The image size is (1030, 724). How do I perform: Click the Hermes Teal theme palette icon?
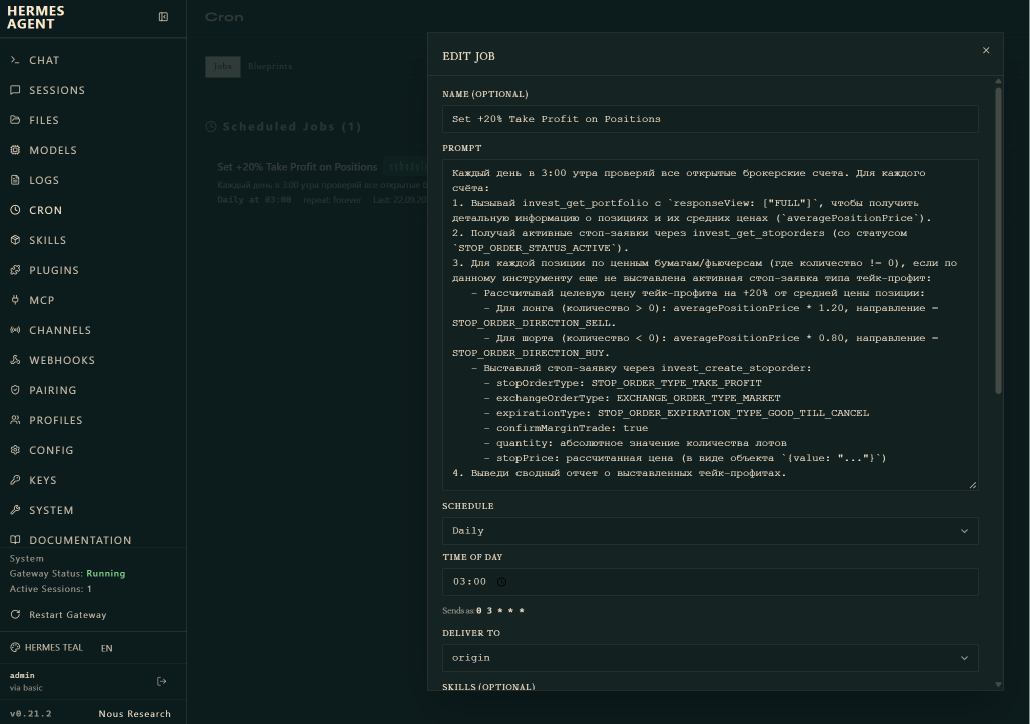[x=15, y=648]
